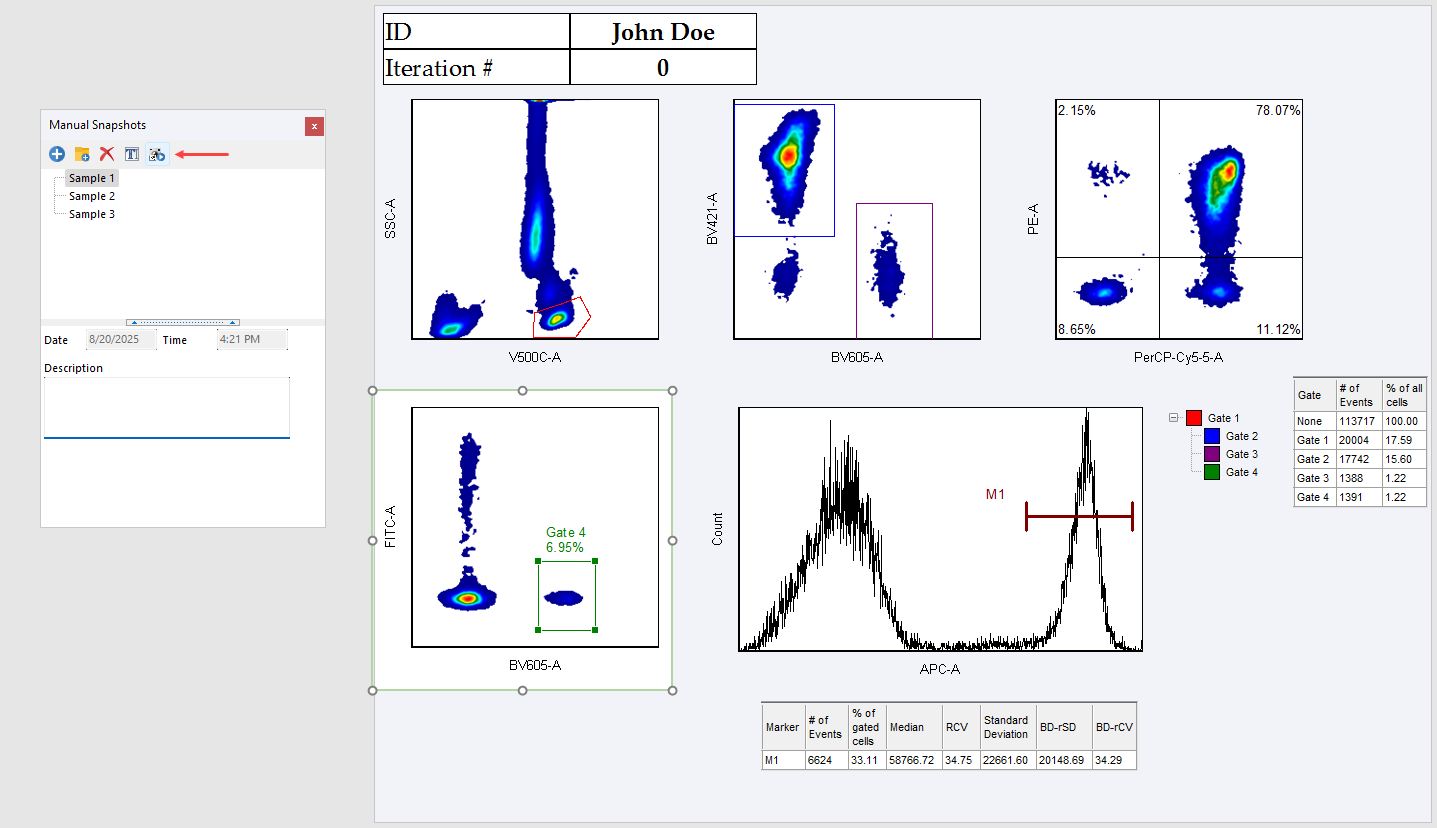Image resolution: width=1437 pixels, height=828 pixels.
Task: Click the panel splitter above Date field
Action: pyautogui.click(x=183, y=322)
